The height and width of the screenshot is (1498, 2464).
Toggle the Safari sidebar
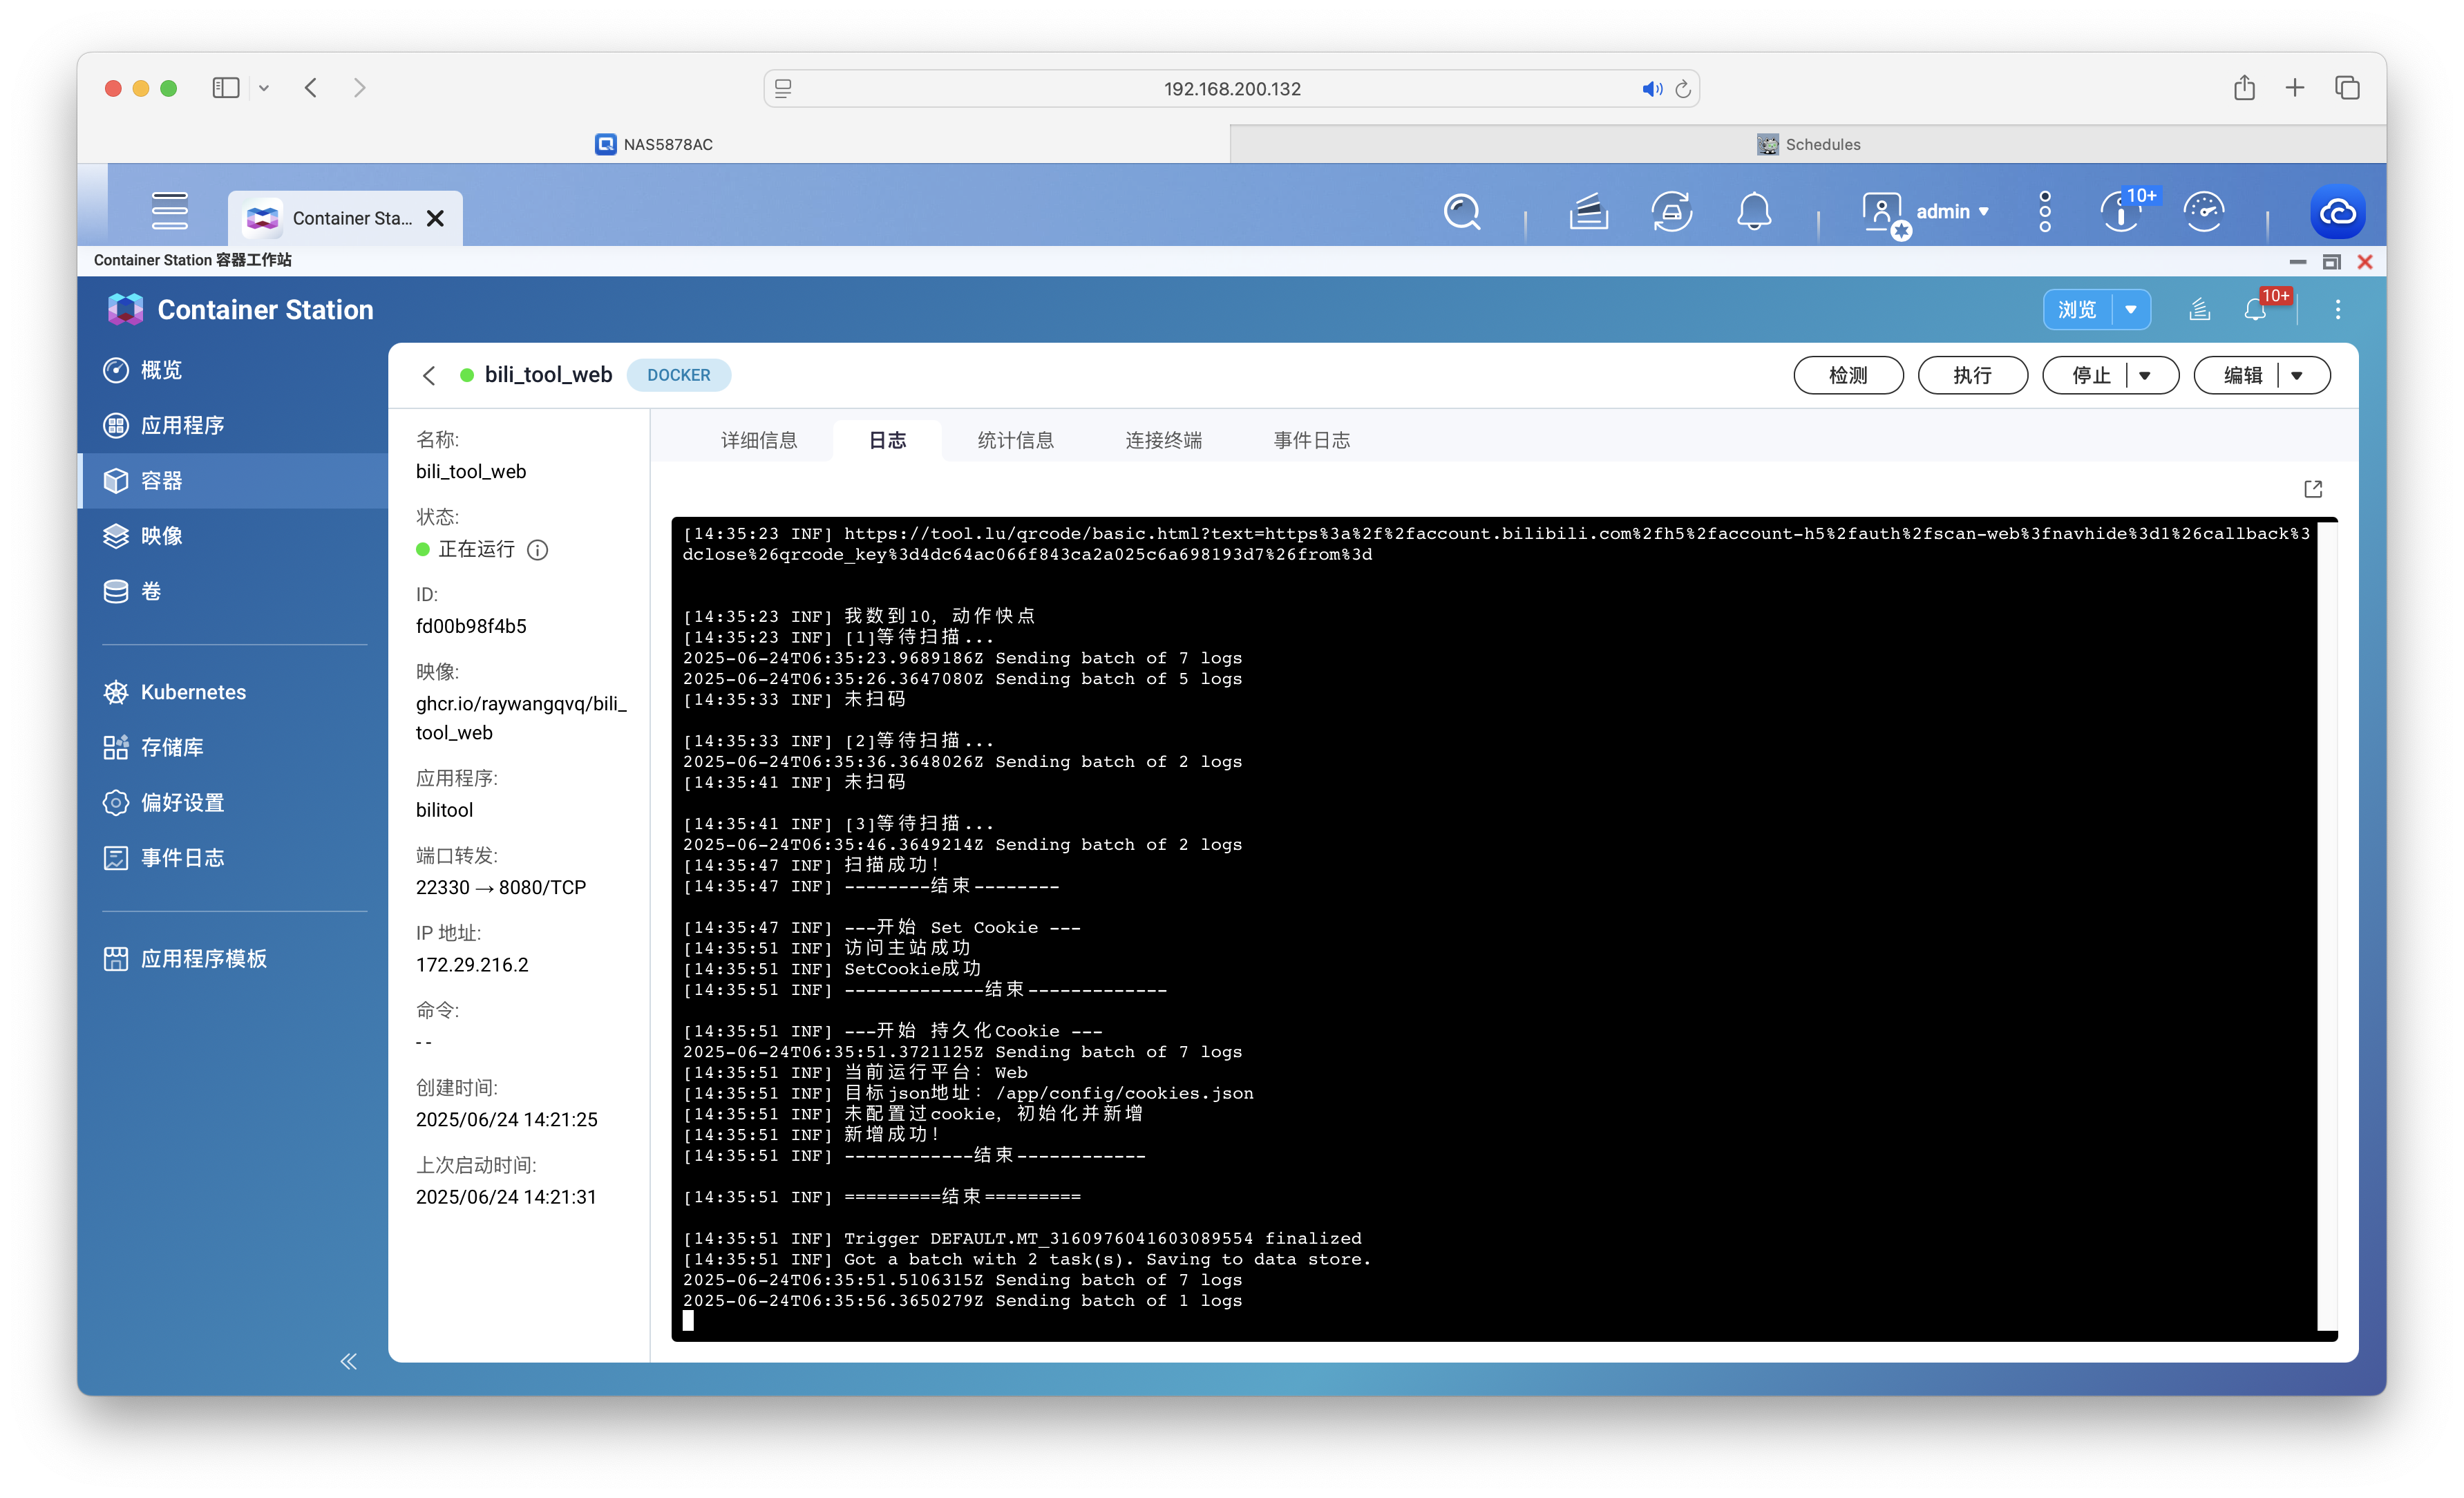(226, 88)
